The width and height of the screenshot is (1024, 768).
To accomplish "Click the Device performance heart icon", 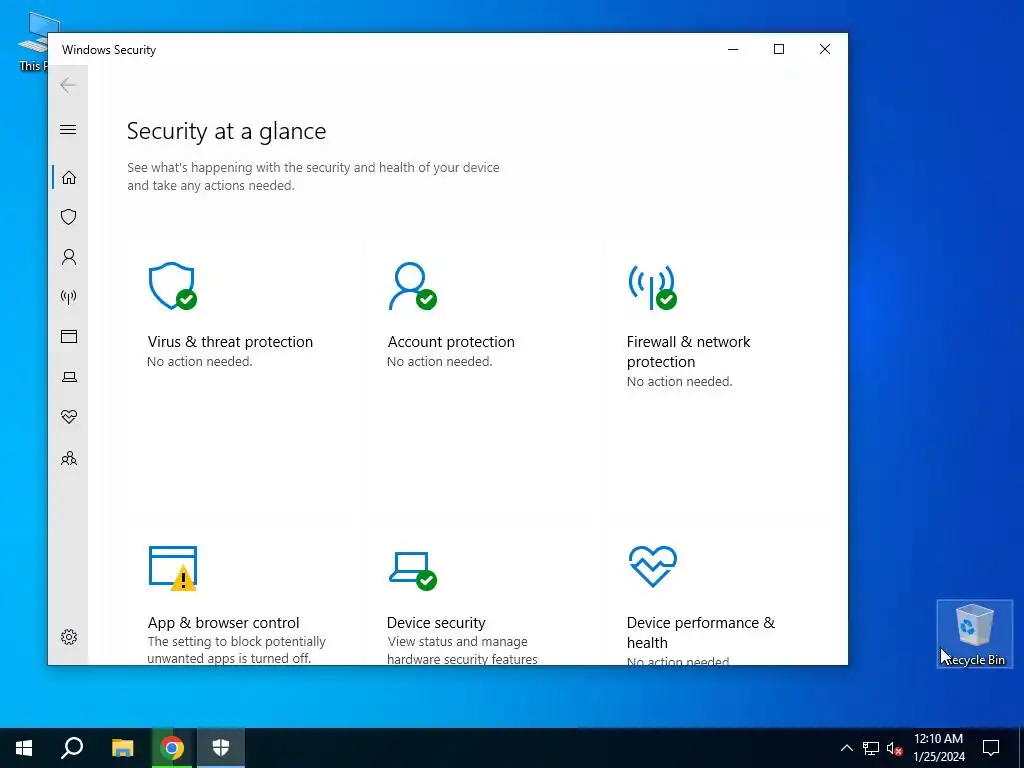I will tap(652, 567).
